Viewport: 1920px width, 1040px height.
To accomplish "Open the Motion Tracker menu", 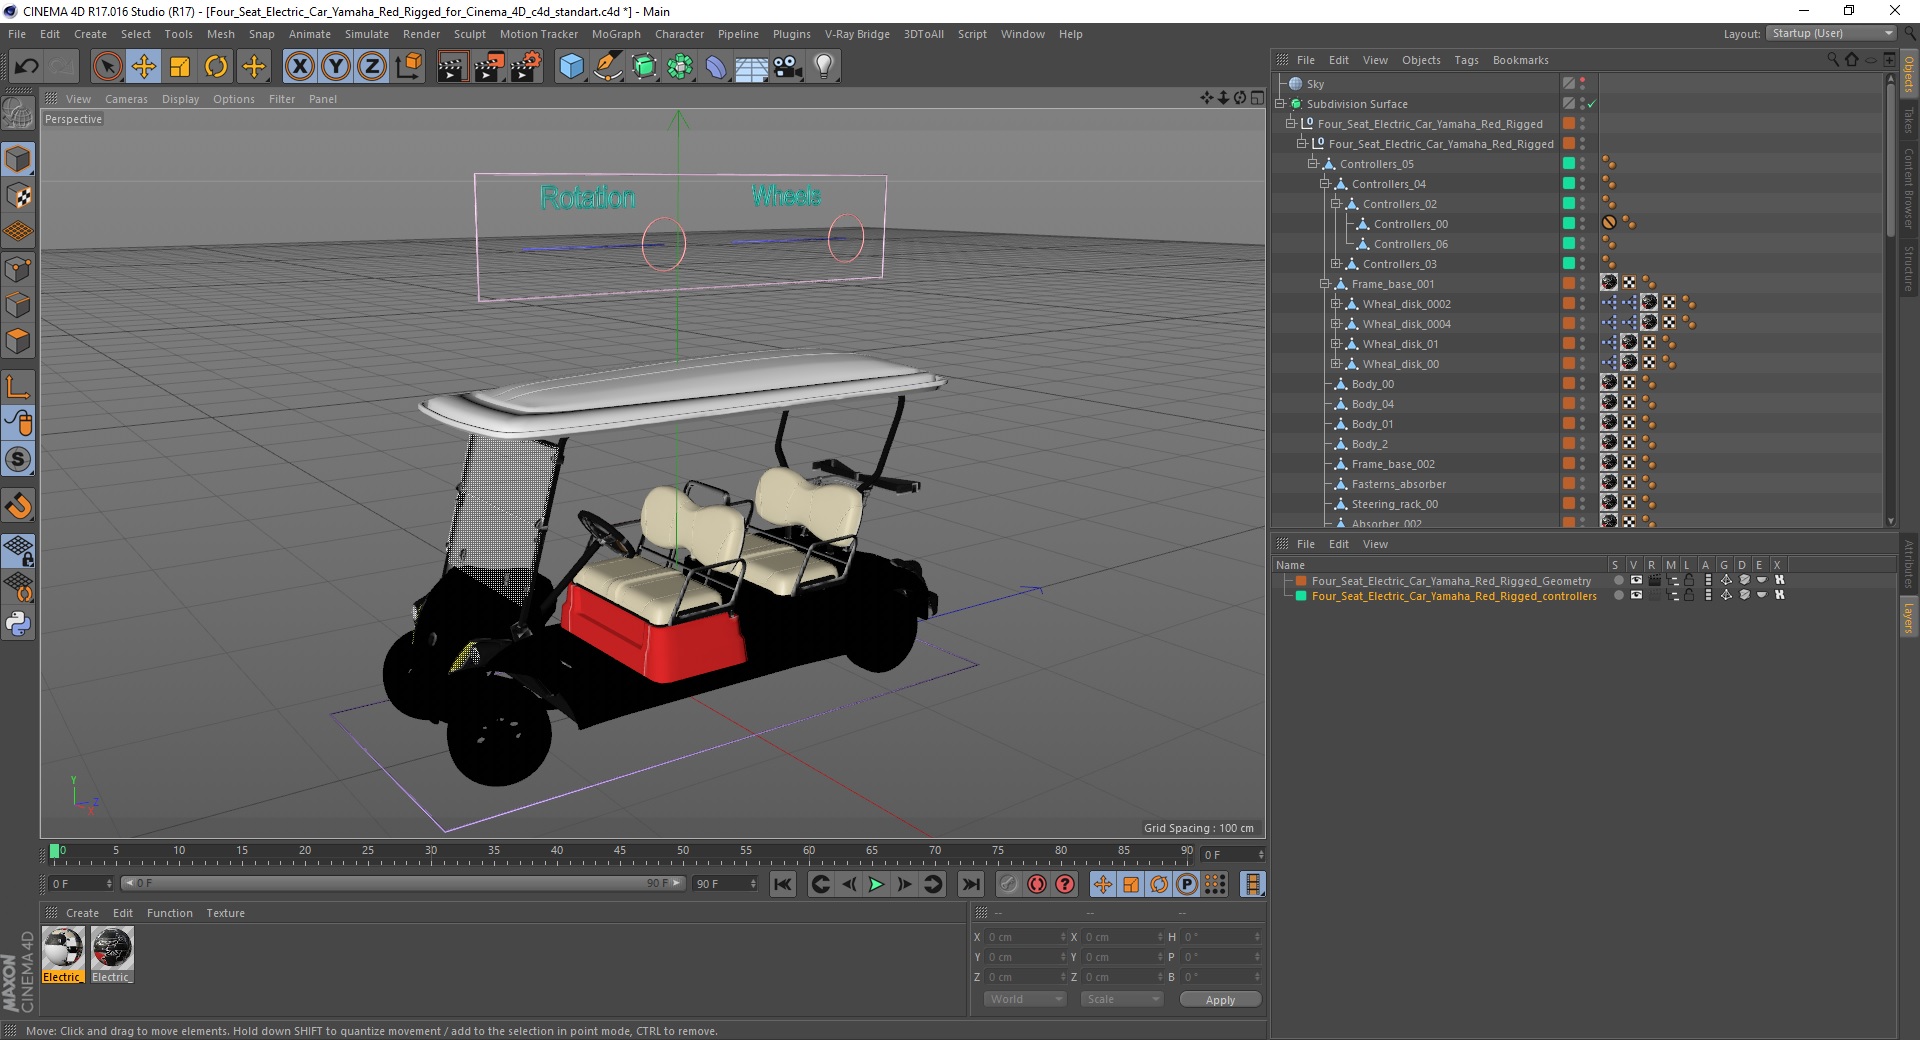I will tap(539, 34).
